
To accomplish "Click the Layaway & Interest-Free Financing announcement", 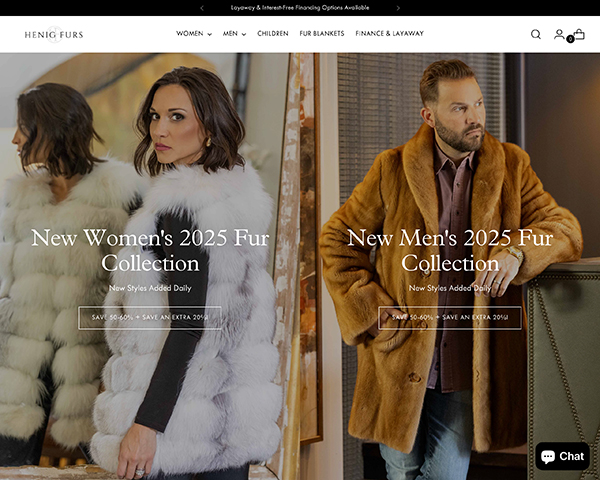I will (x=300, y=8).
